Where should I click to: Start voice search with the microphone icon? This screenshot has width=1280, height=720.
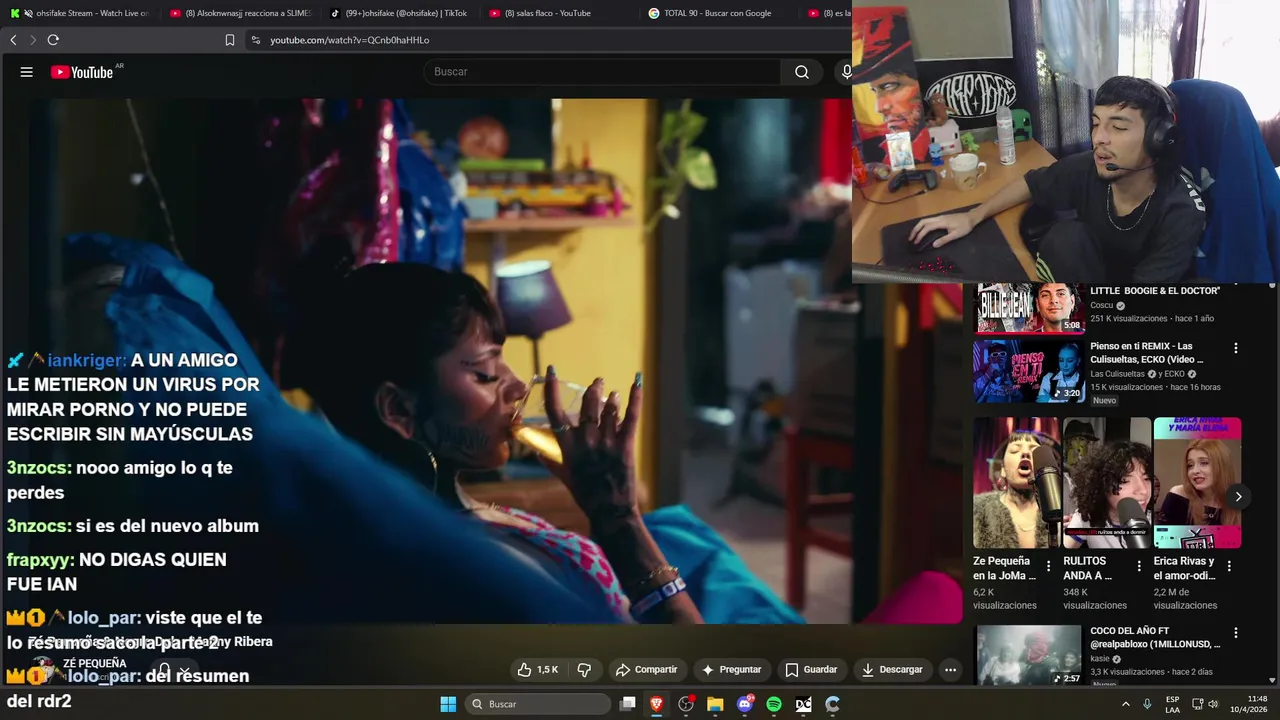point(846,72)
